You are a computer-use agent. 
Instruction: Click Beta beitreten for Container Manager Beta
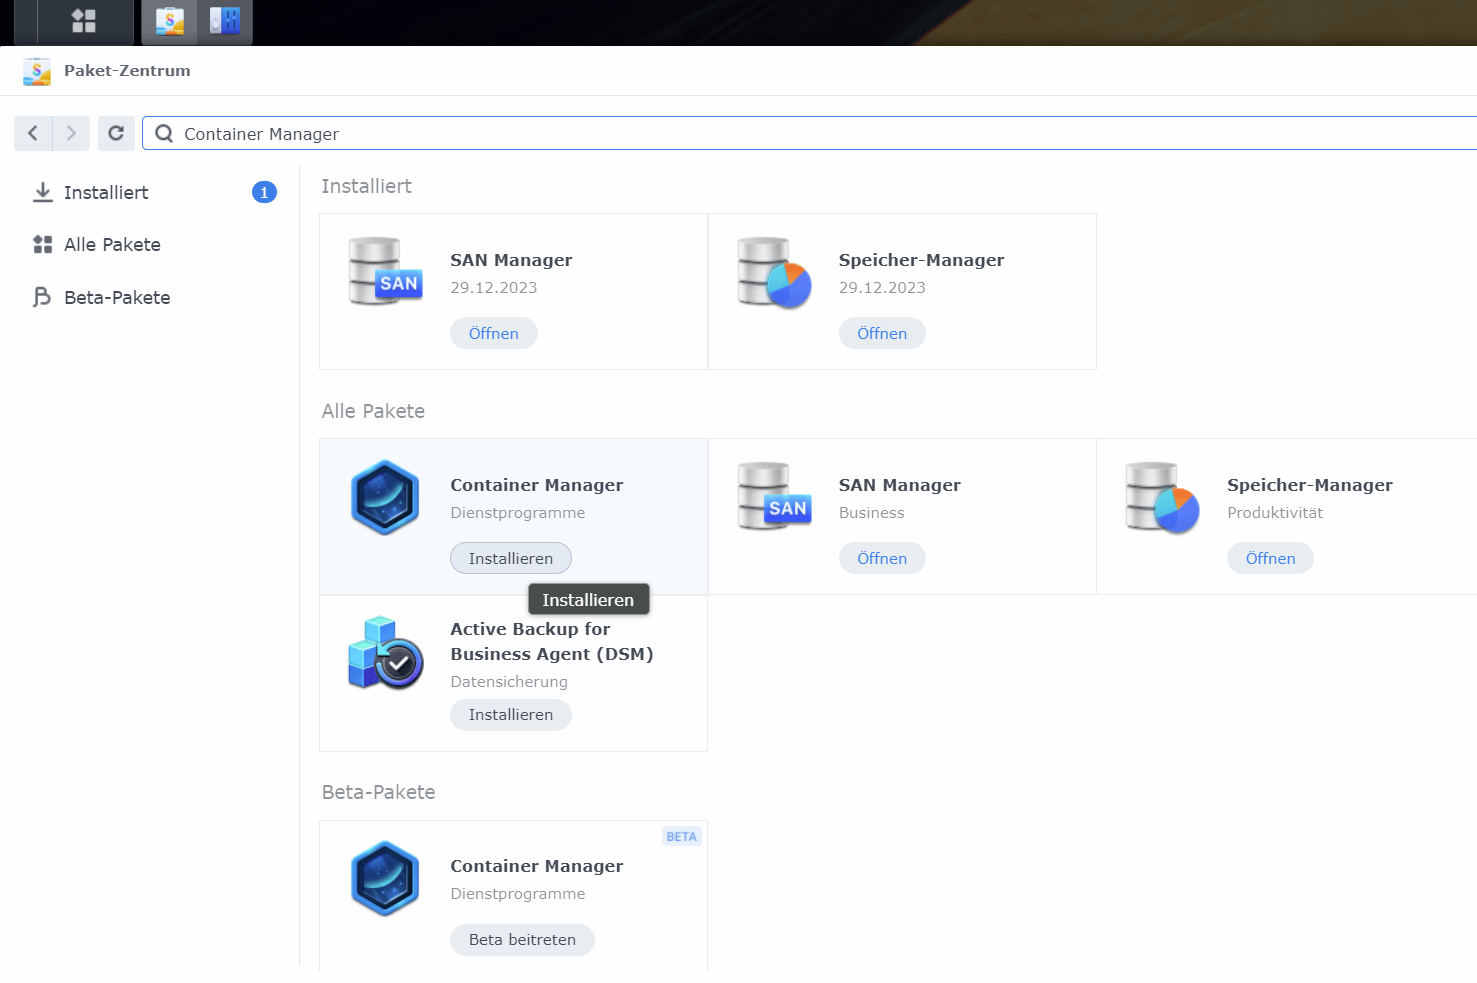(x=522, y=939)
